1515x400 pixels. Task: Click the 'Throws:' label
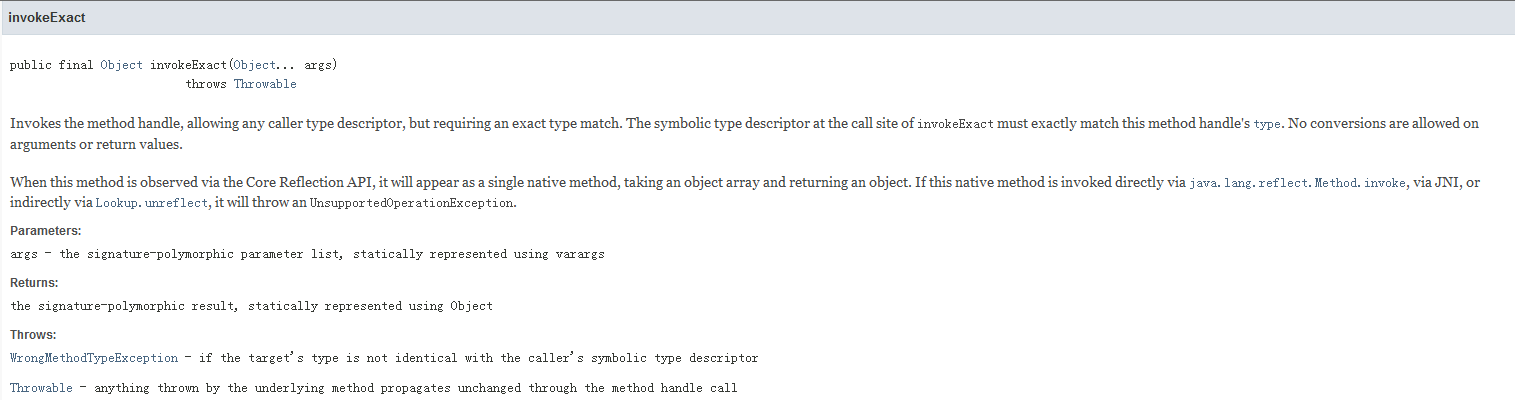[x=33, y=335]
